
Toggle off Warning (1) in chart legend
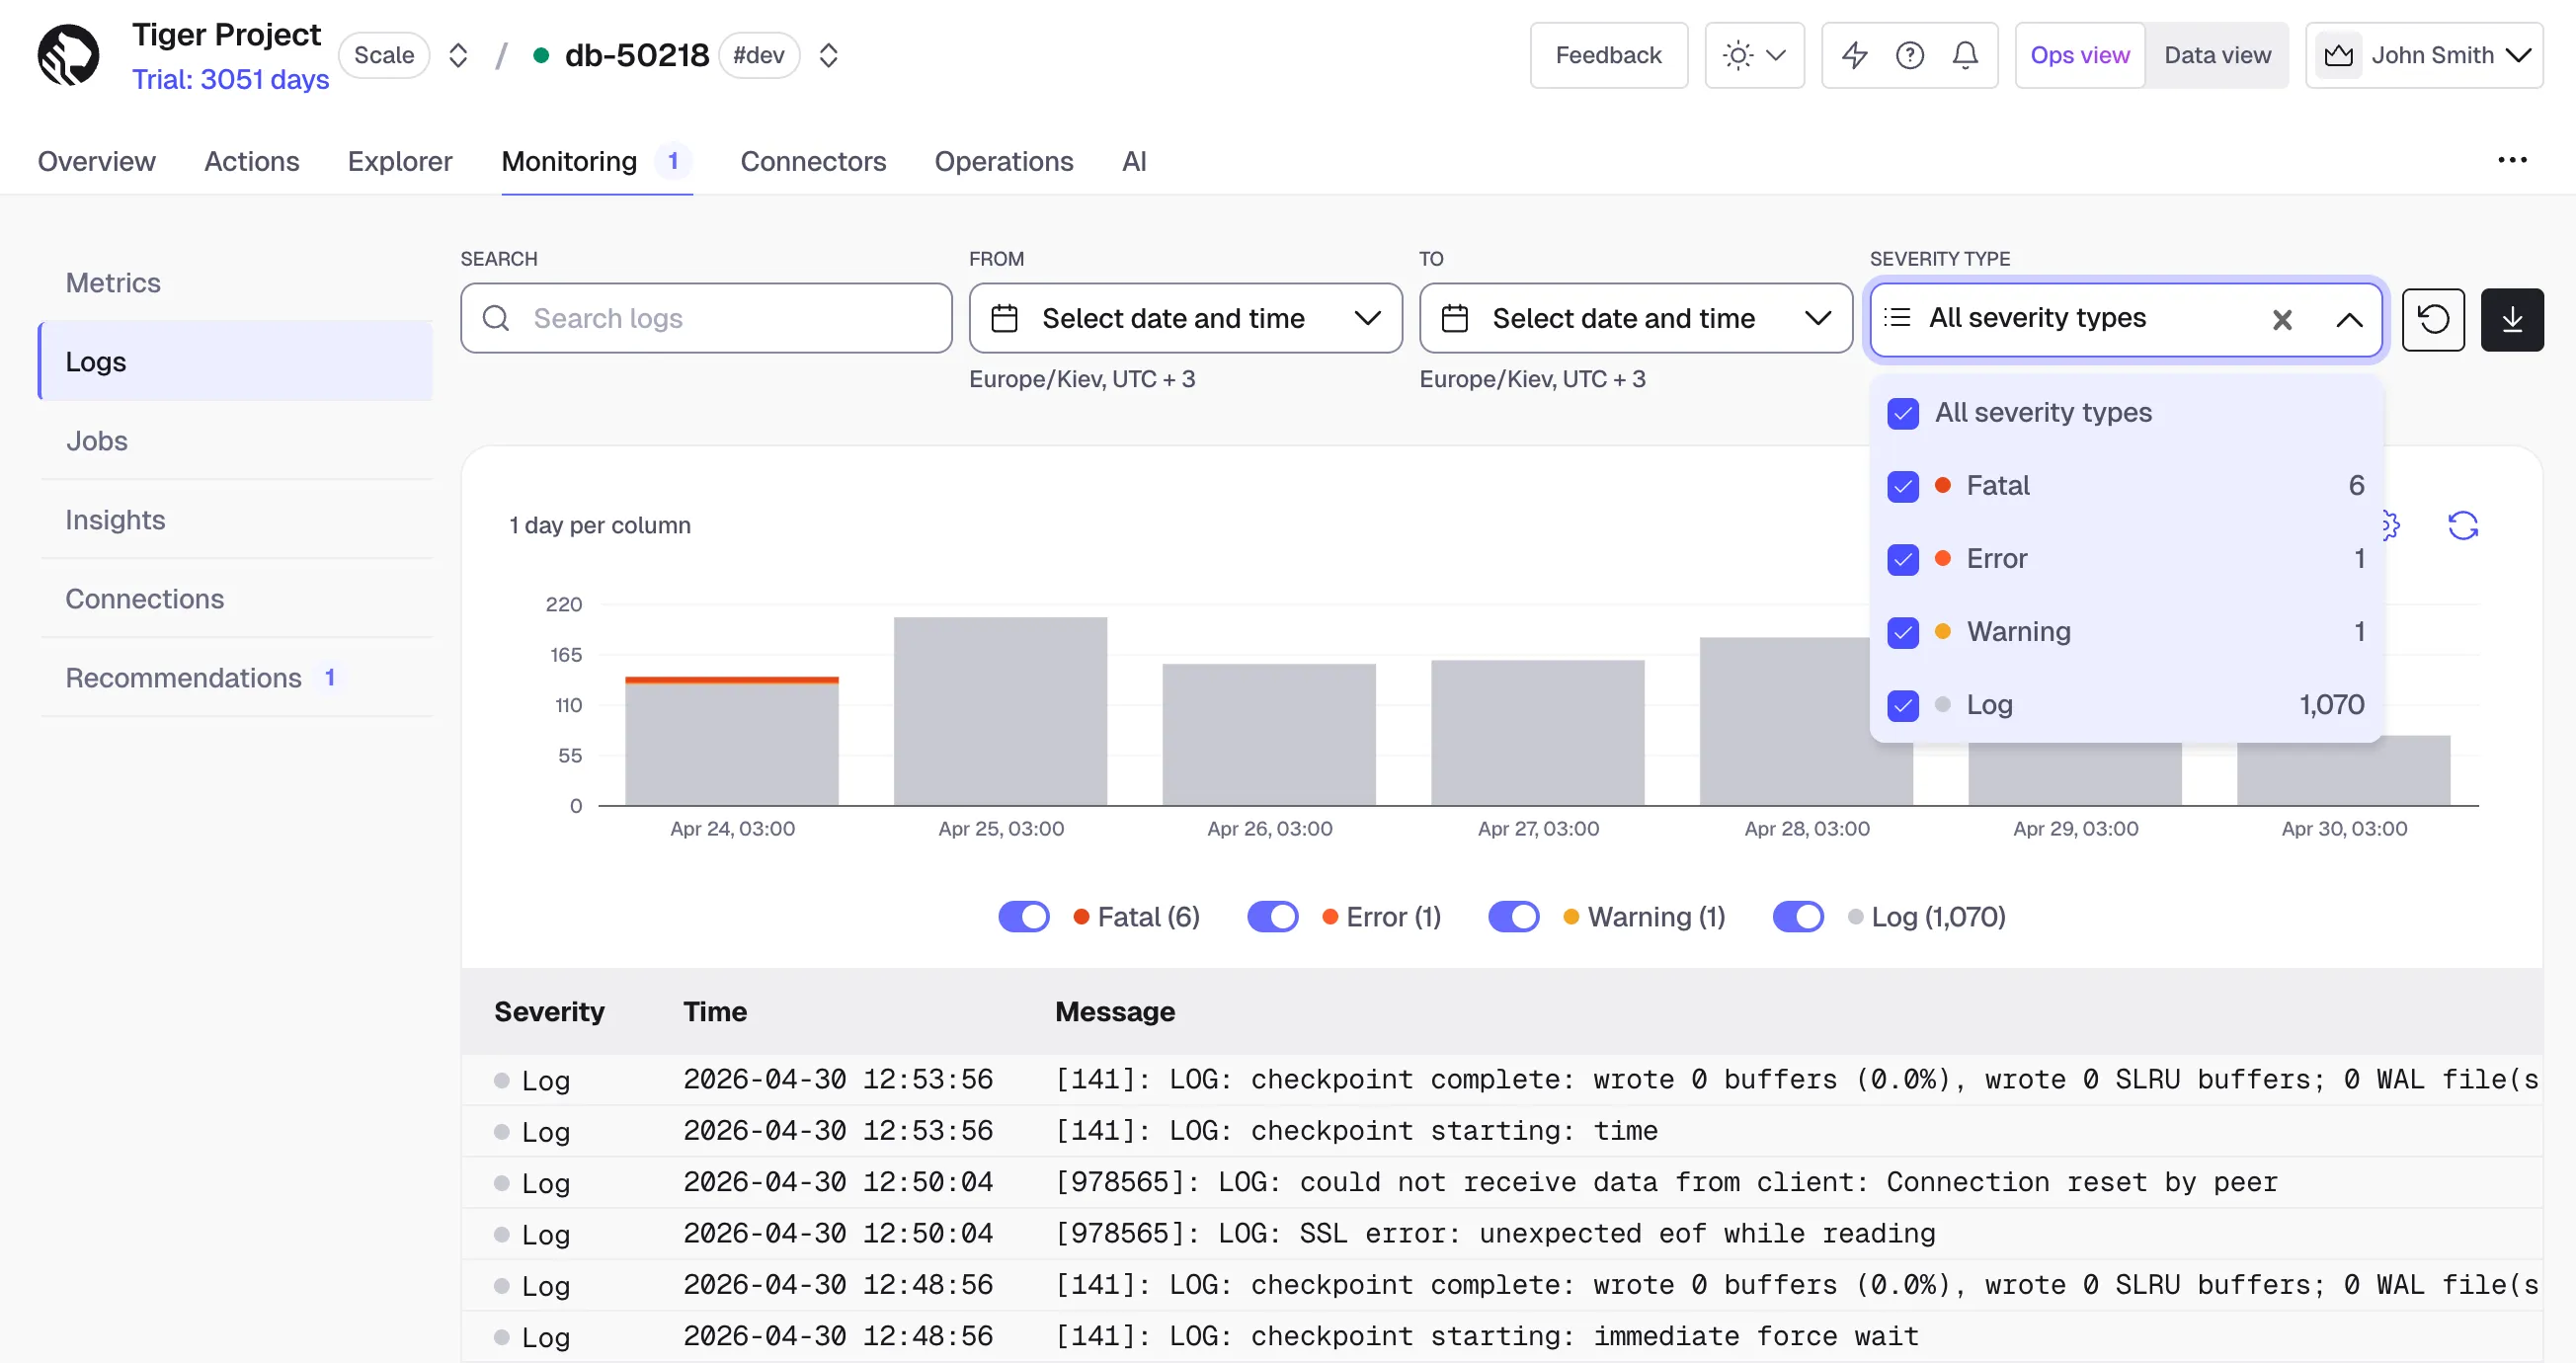(1513, 916)
